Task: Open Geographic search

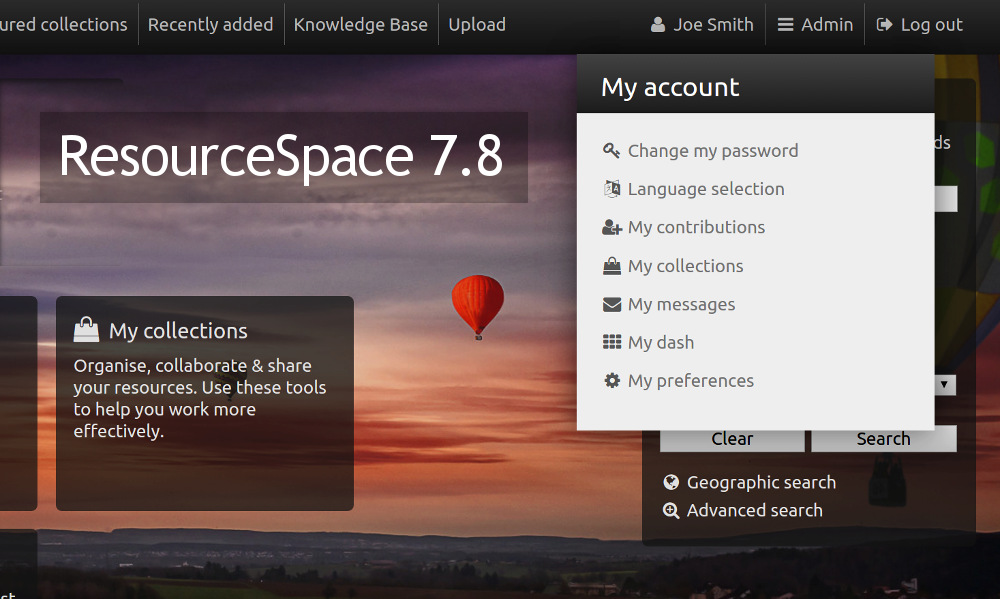Action: (761, 482)
